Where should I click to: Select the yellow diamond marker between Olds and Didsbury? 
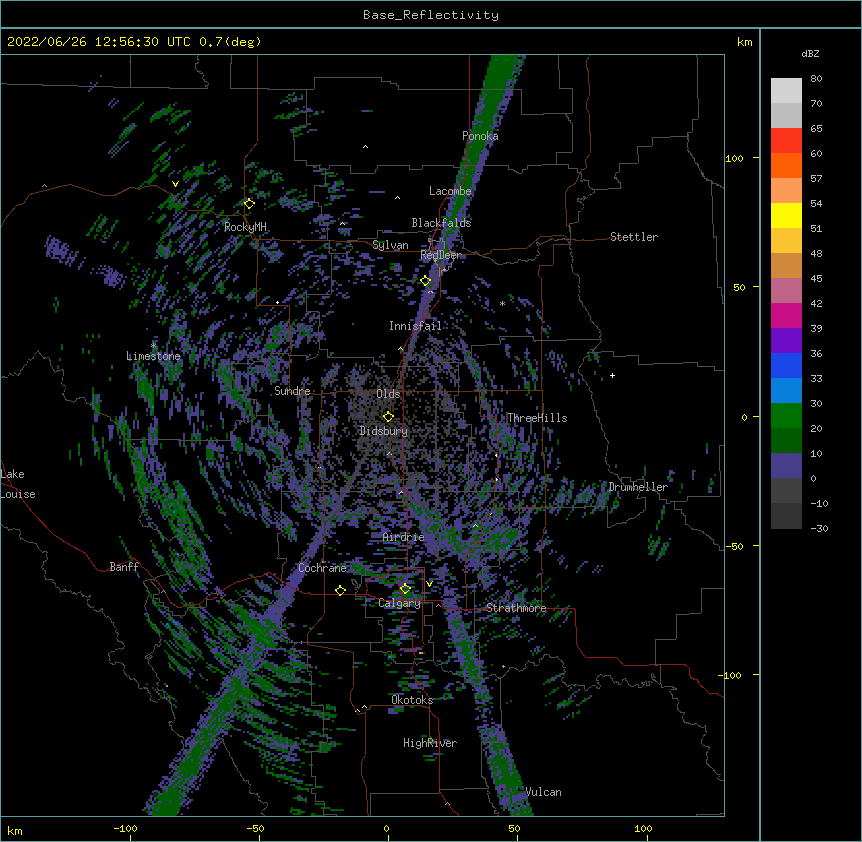click(388, 417)
